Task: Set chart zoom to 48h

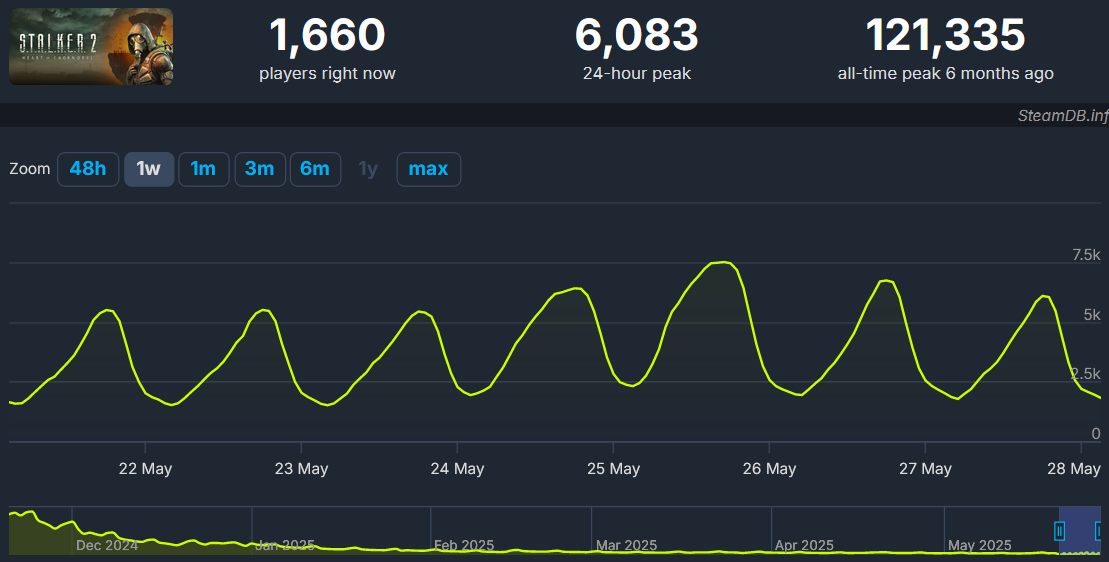Action: coord(88,169)
